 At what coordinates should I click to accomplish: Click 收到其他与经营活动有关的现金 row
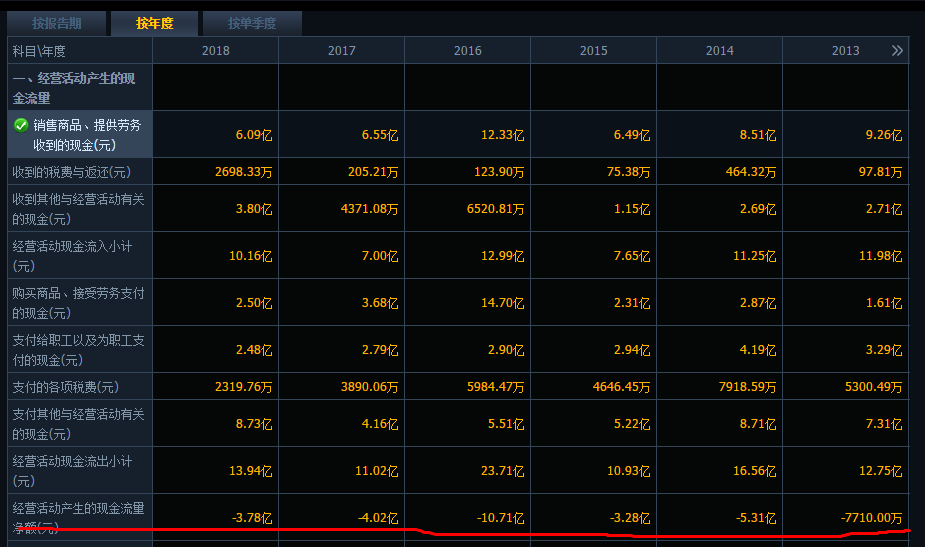[x=80, y=209]
